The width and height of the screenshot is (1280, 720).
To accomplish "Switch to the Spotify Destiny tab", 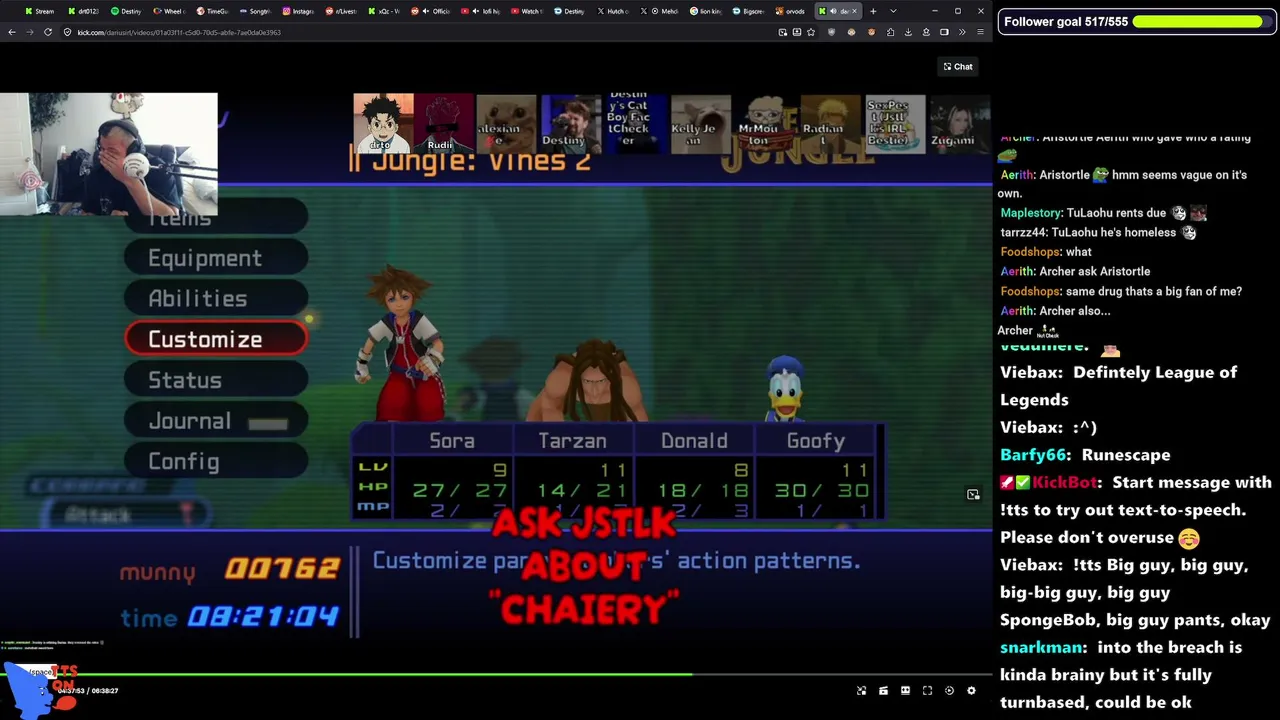I will pyautogui.click(x=126, y=11).
